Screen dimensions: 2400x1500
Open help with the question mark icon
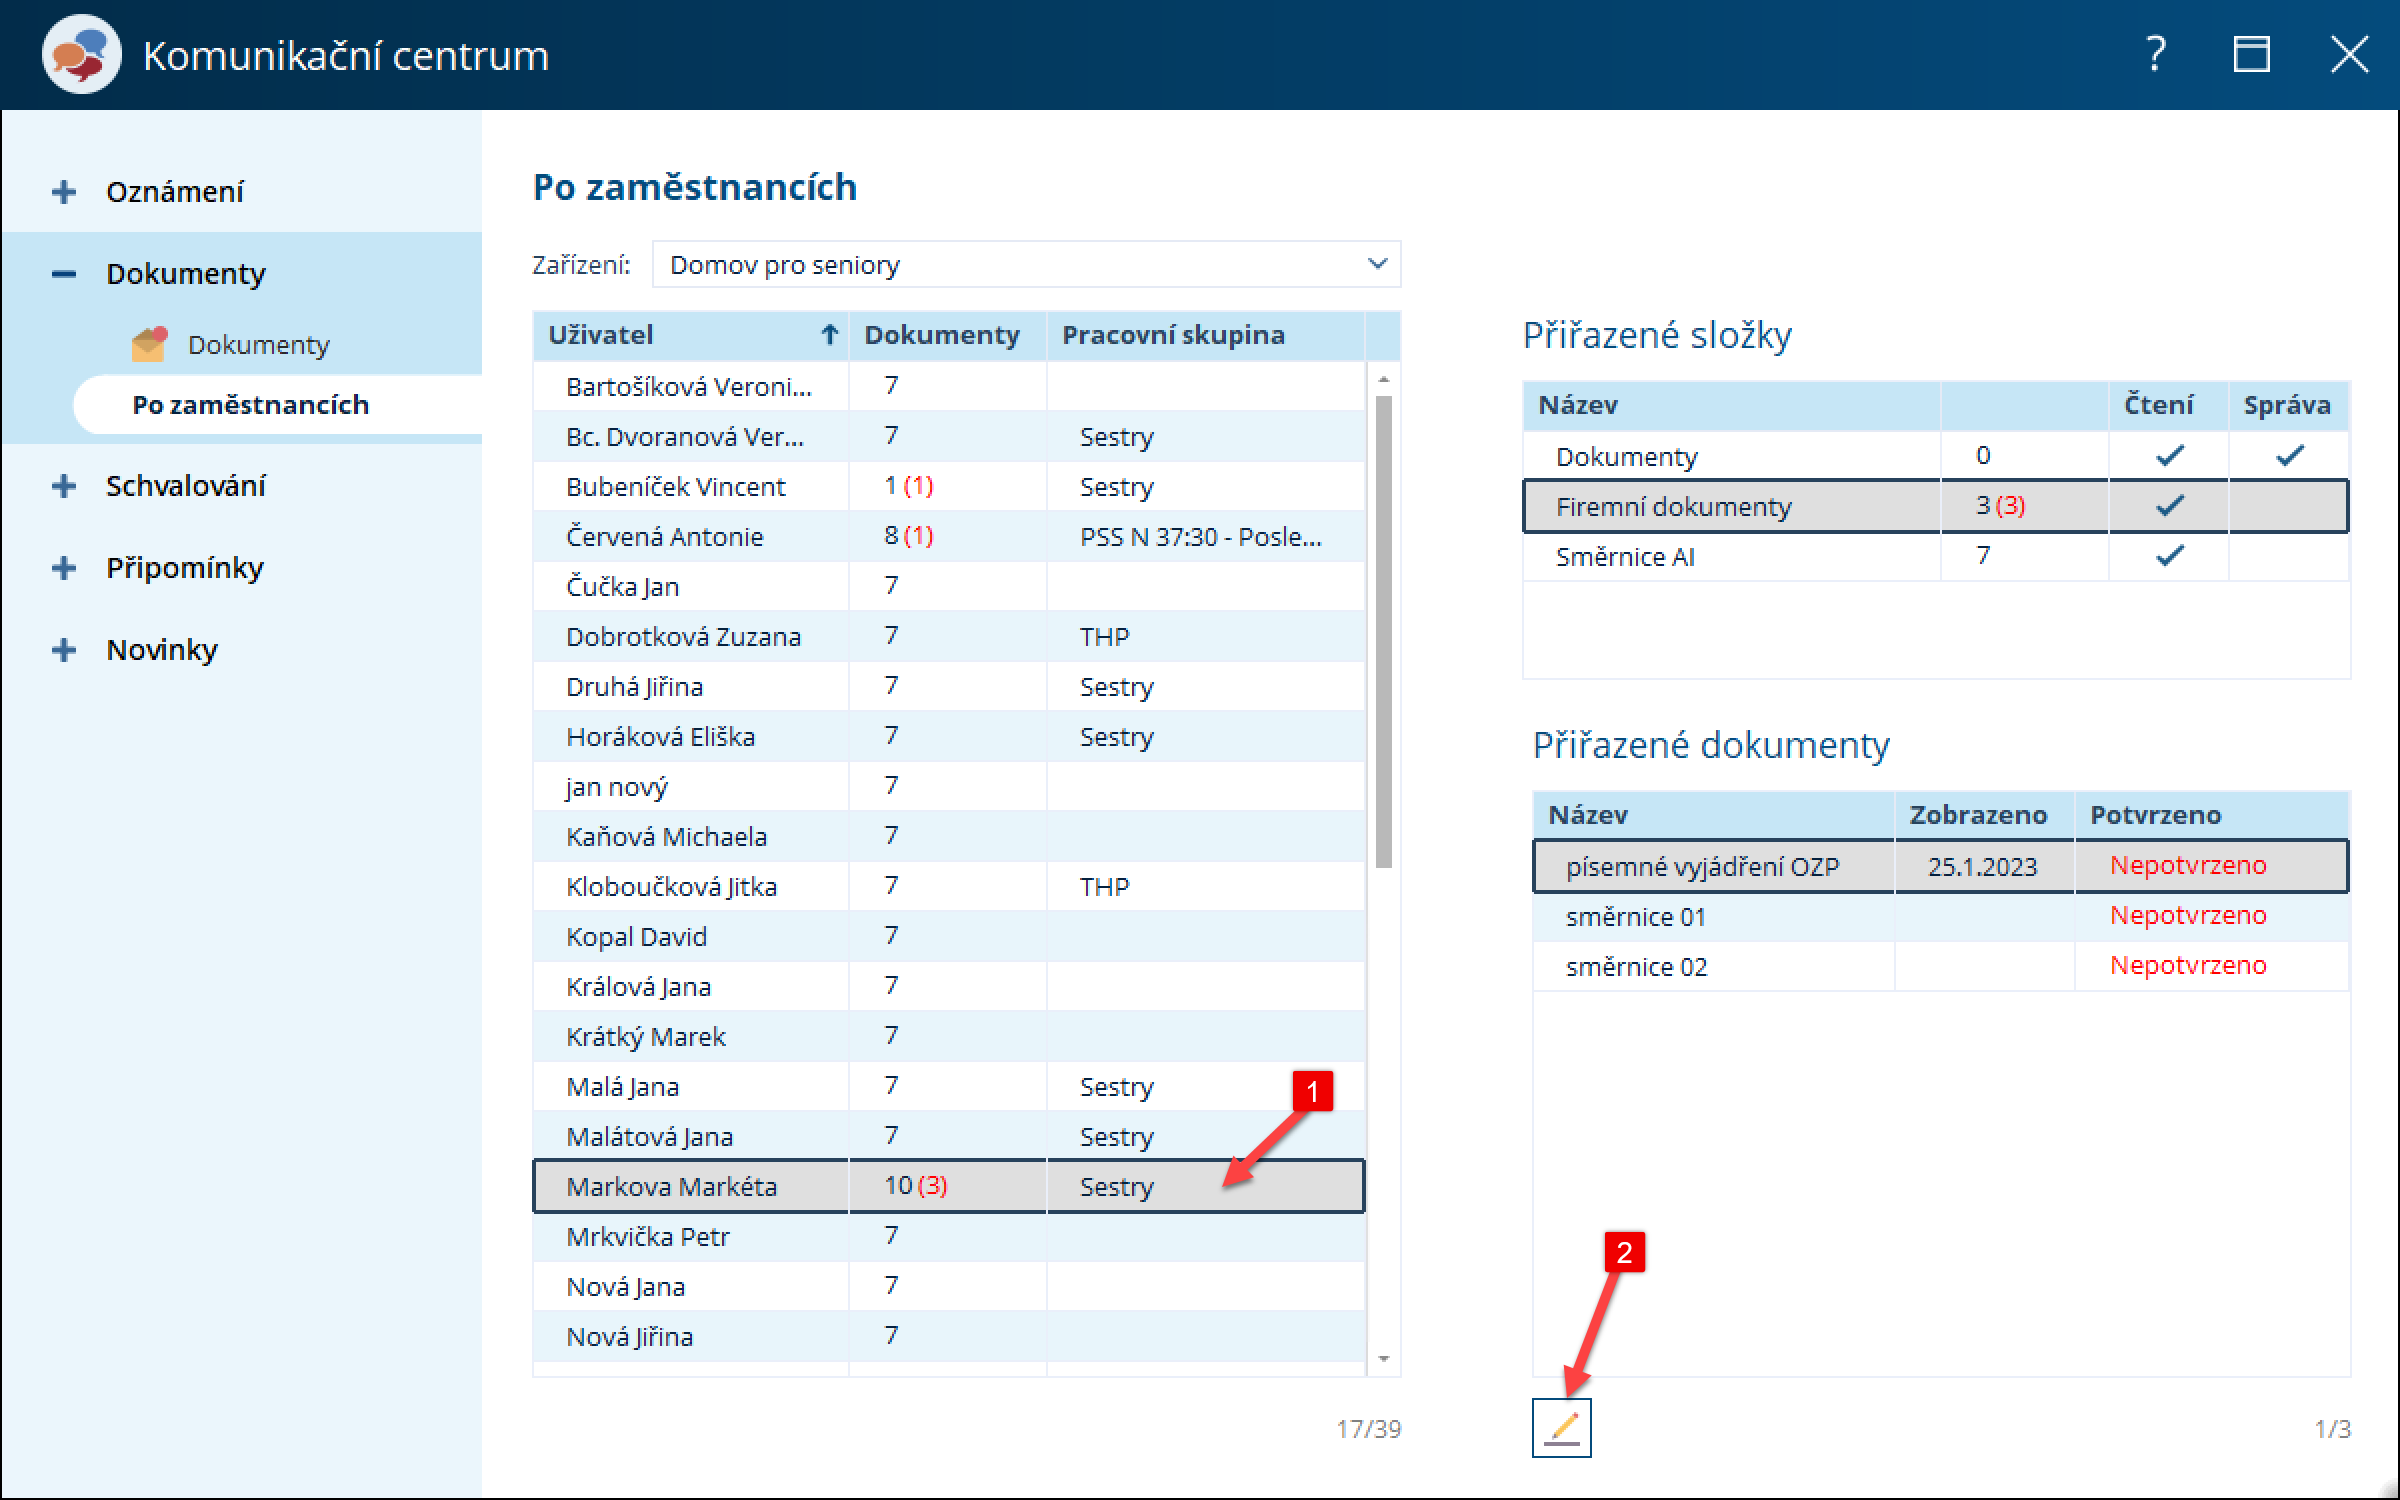click(x=2157, y=54)
